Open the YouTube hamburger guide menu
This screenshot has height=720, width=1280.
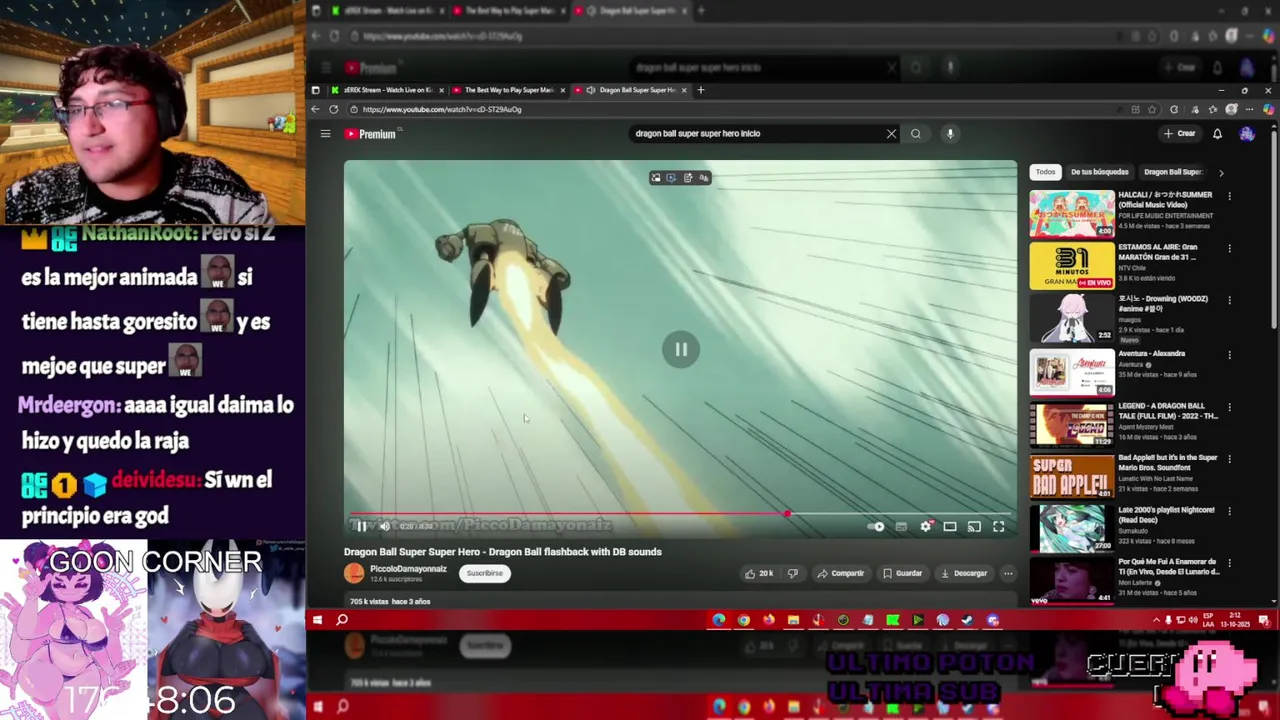coord(325,134)
